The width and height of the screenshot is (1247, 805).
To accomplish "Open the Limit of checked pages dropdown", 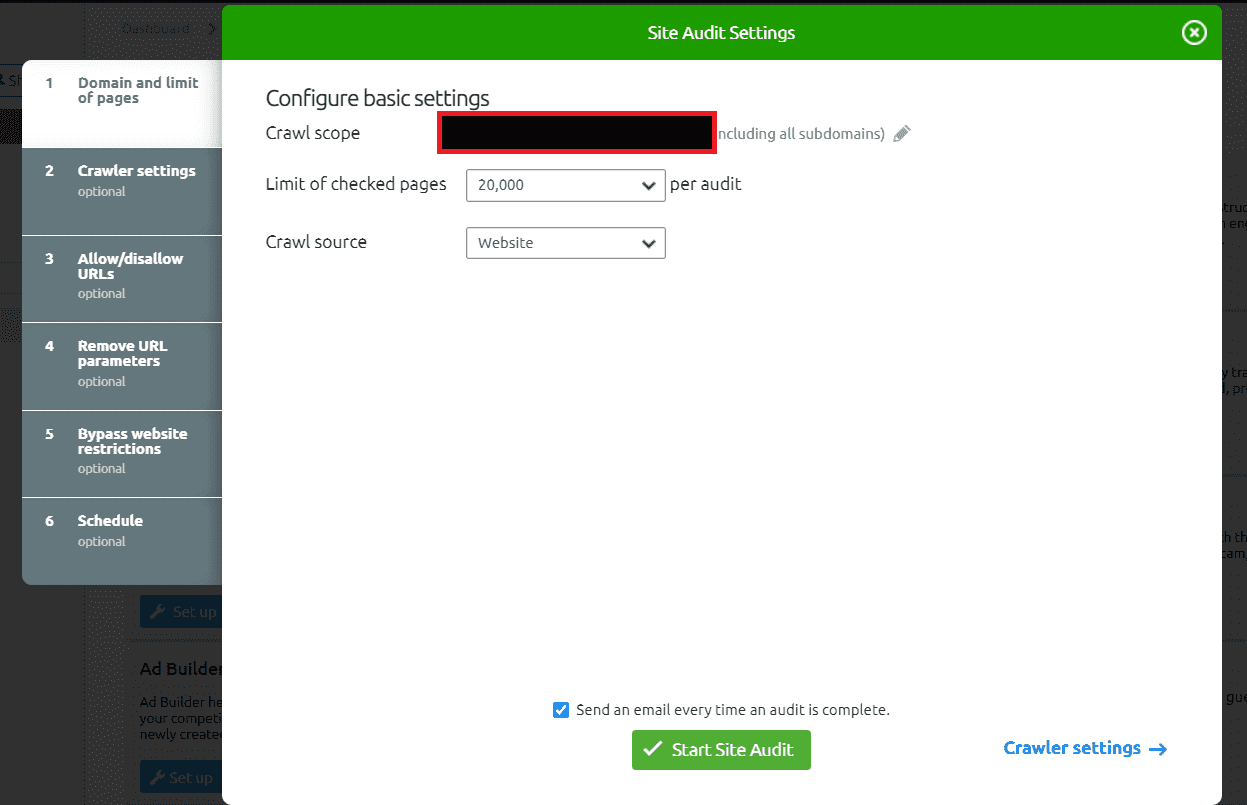I will point(565,185).
